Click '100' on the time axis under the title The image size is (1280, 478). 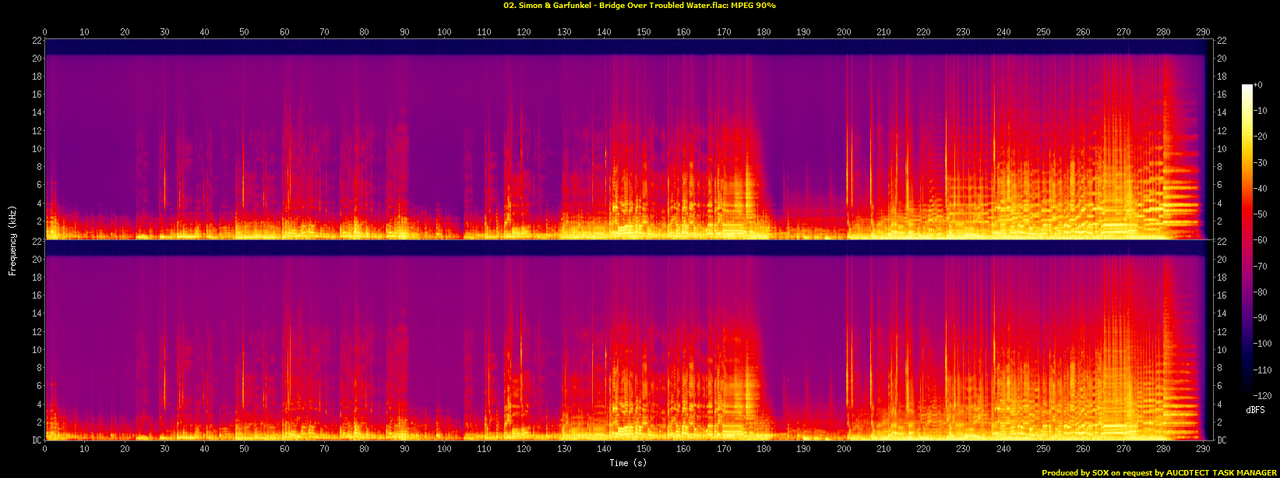pos(444,31)
